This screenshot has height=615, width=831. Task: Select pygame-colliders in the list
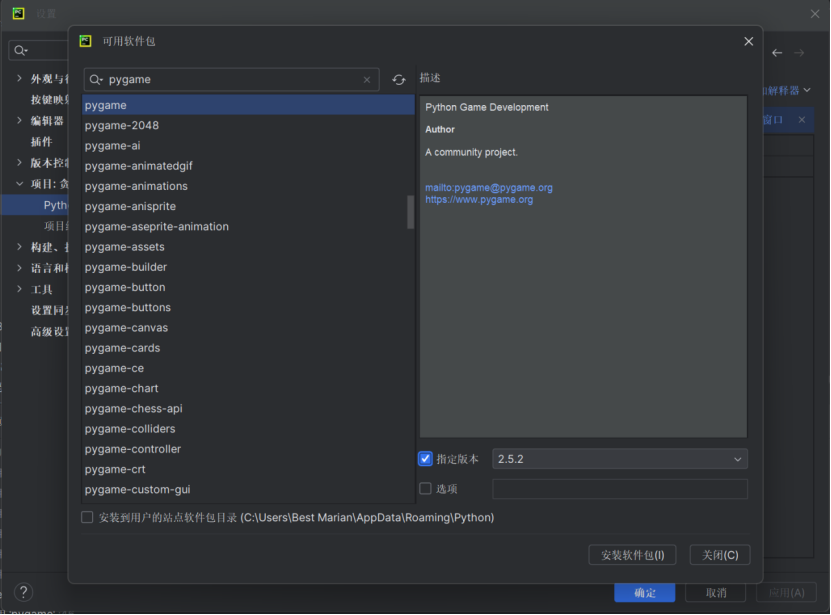[248, 429]
